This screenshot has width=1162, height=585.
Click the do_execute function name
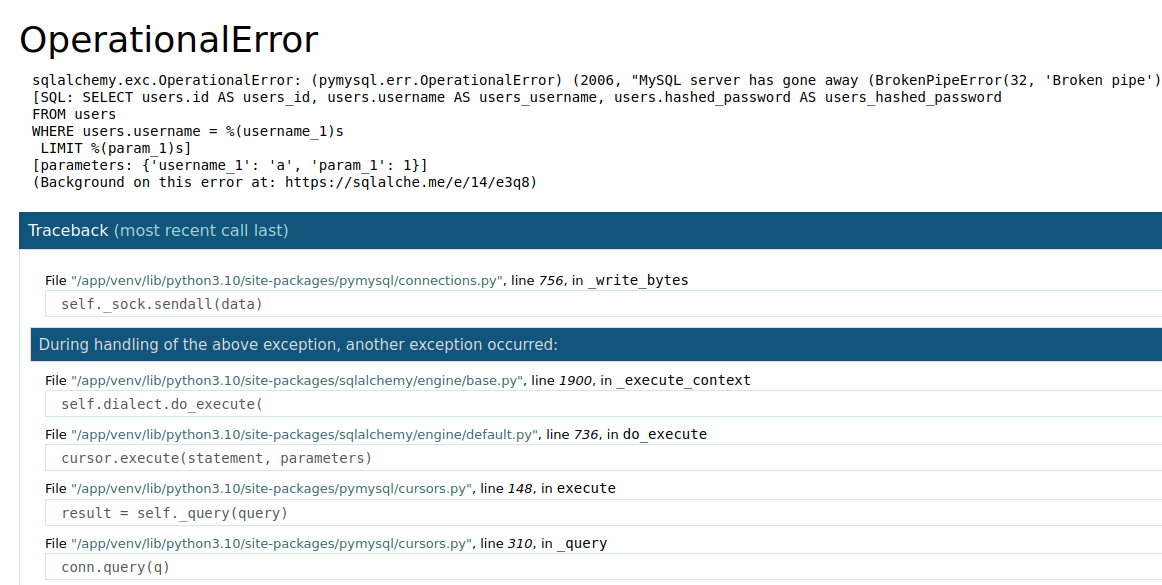click(x=665, y=434)
